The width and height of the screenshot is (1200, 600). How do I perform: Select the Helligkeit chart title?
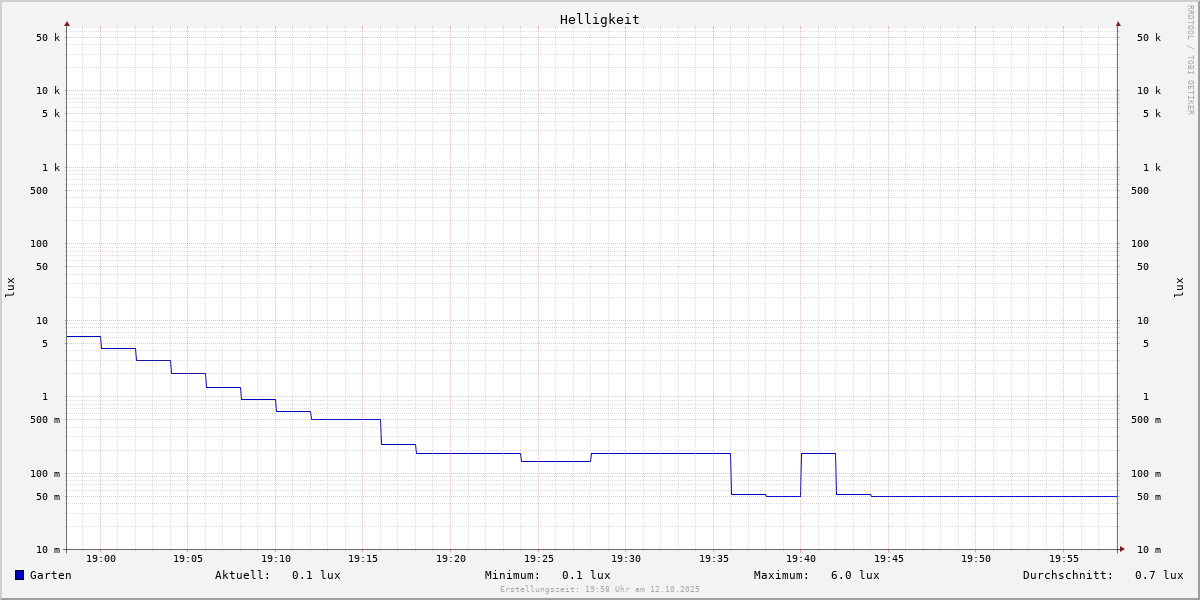coord(599,19)
